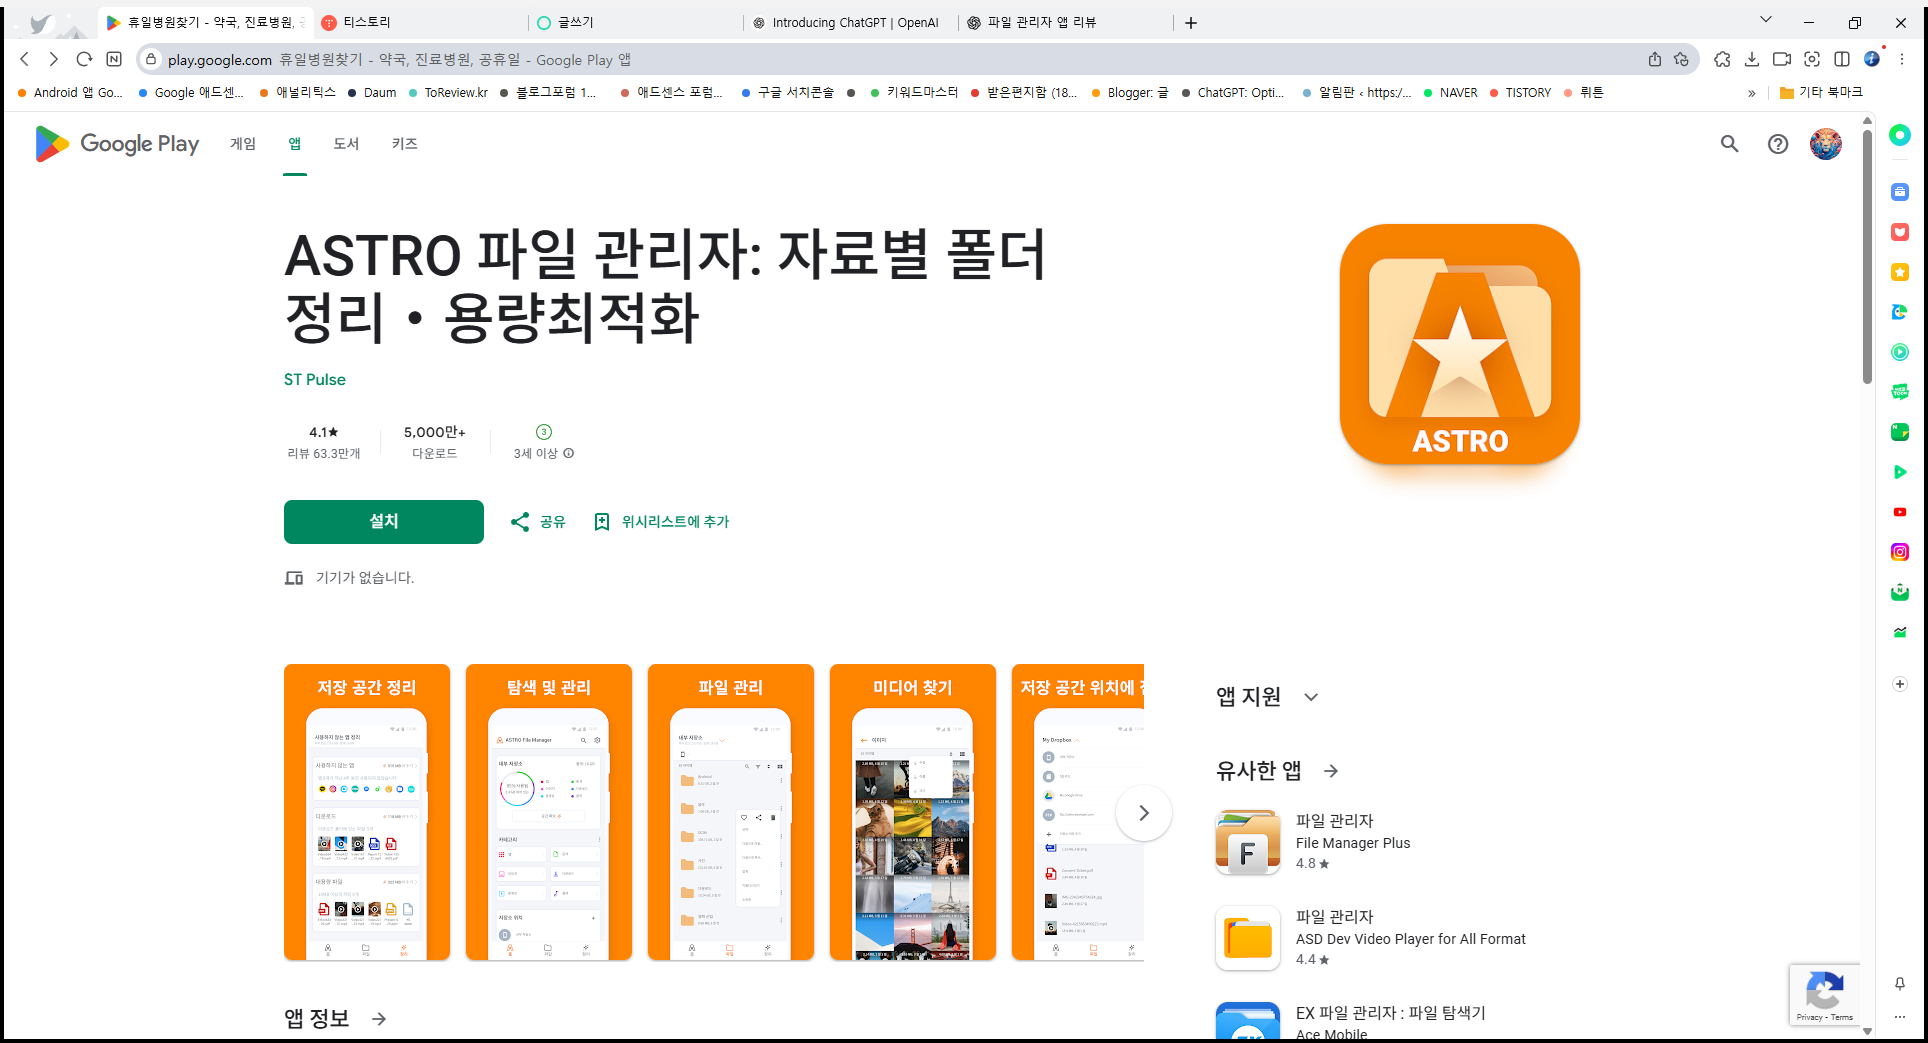1928x1043 pixels.
Task: Click the share icon in the address bar
Action: 1655,59
